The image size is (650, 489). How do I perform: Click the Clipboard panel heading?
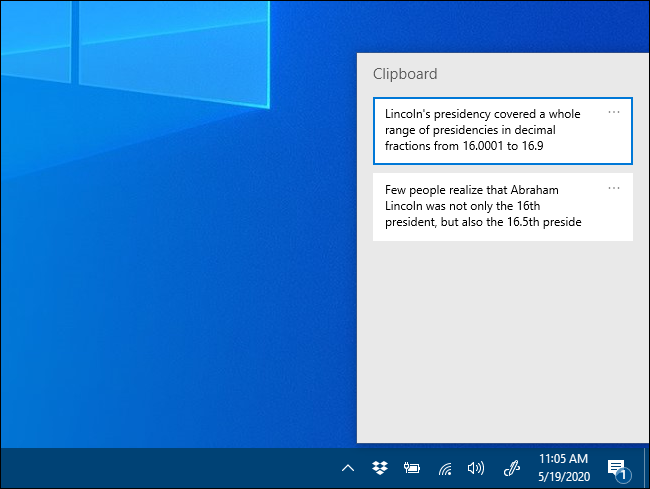click(405, 74)
